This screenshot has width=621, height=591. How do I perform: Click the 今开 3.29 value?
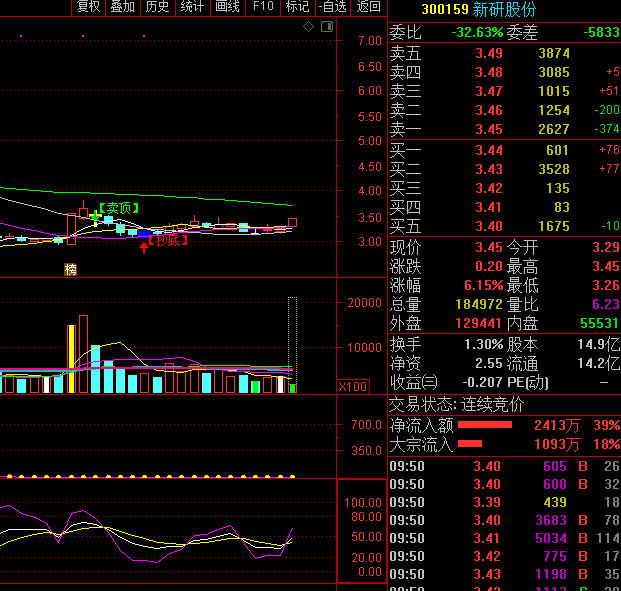click(x=606, y=248)
